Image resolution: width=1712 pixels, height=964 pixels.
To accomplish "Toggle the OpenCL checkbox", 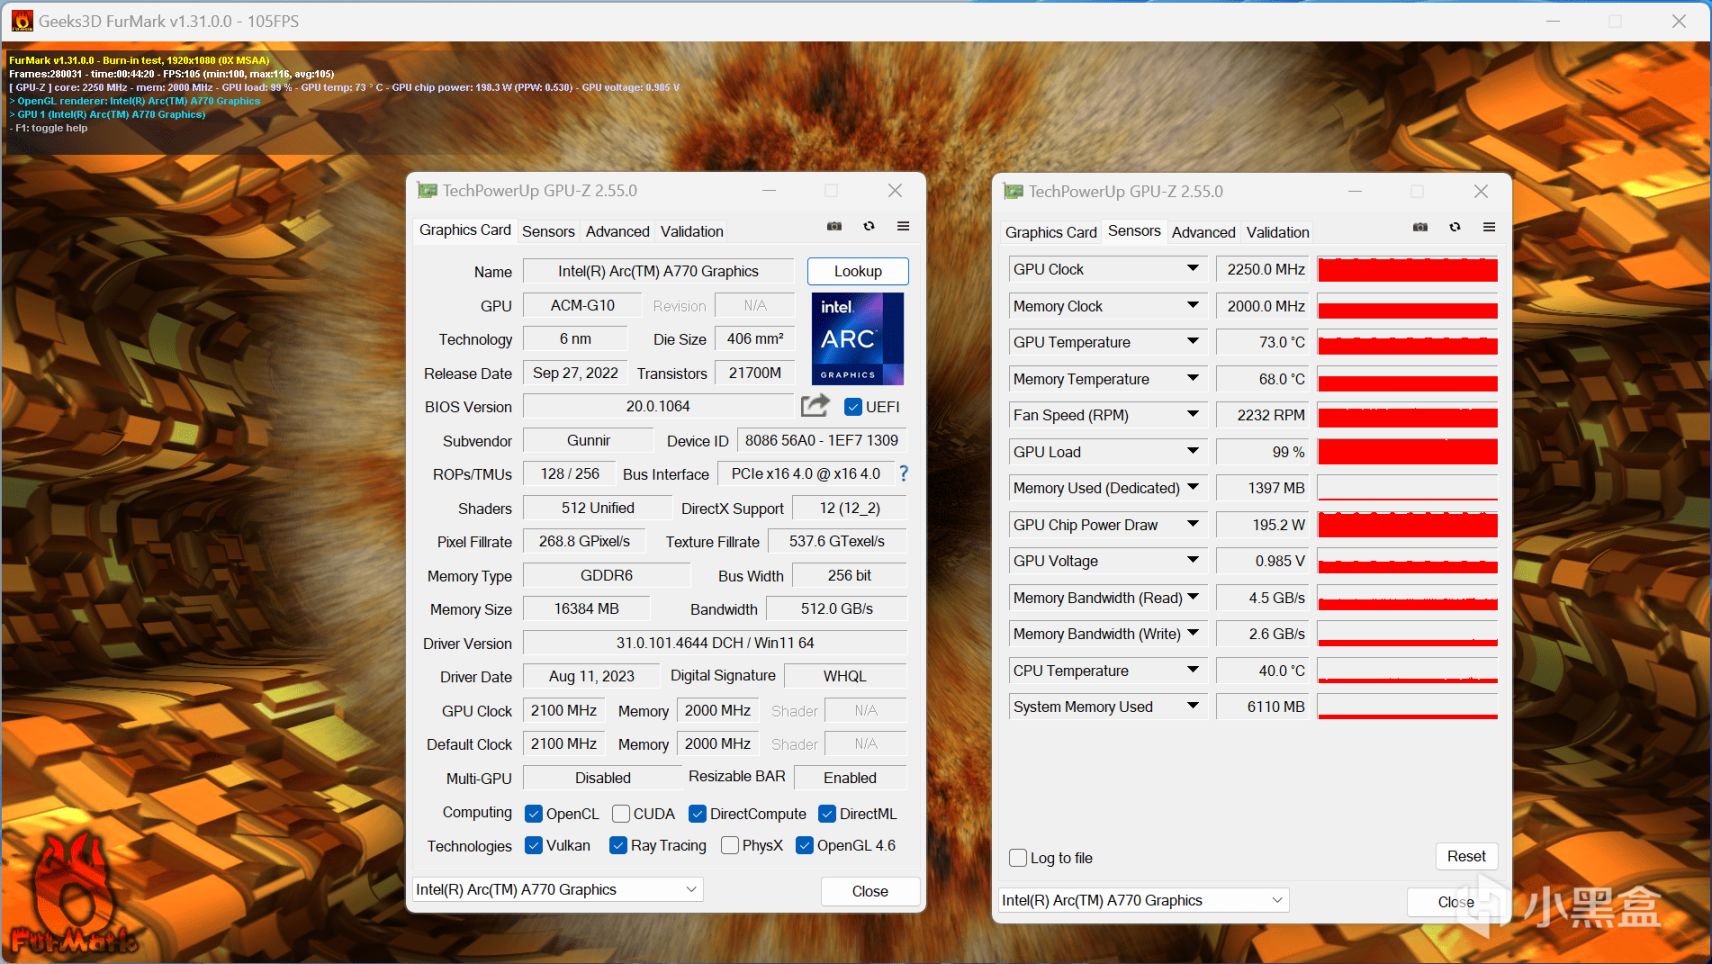I will coord(534,814).
